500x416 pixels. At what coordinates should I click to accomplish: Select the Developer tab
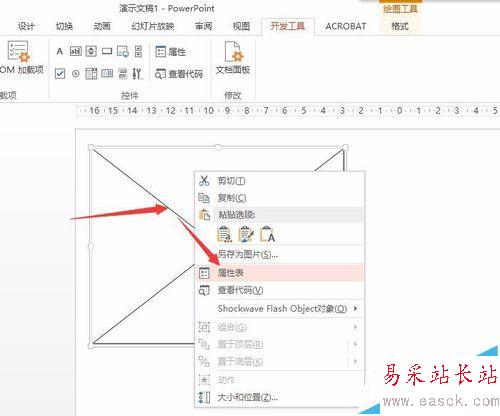[x=288, y=26]
